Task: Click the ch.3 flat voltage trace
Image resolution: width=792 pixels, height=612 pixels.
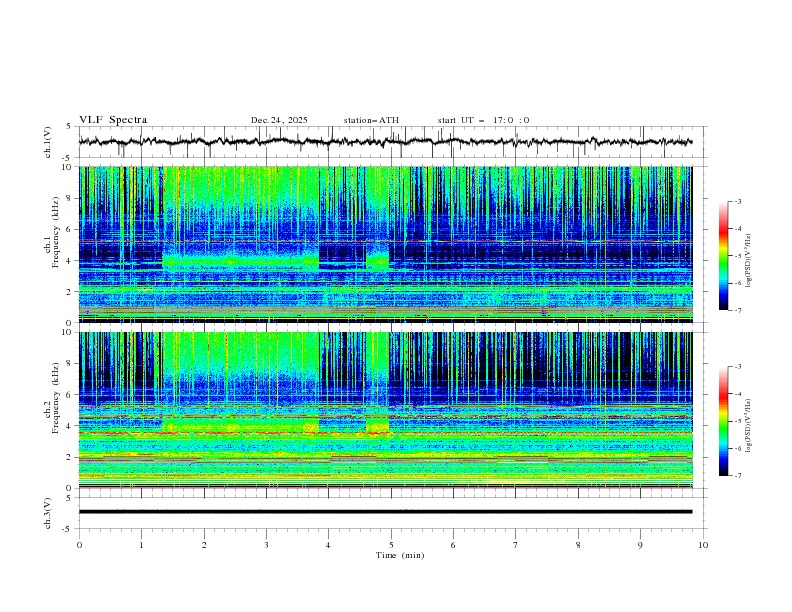Action: (385, 512)
